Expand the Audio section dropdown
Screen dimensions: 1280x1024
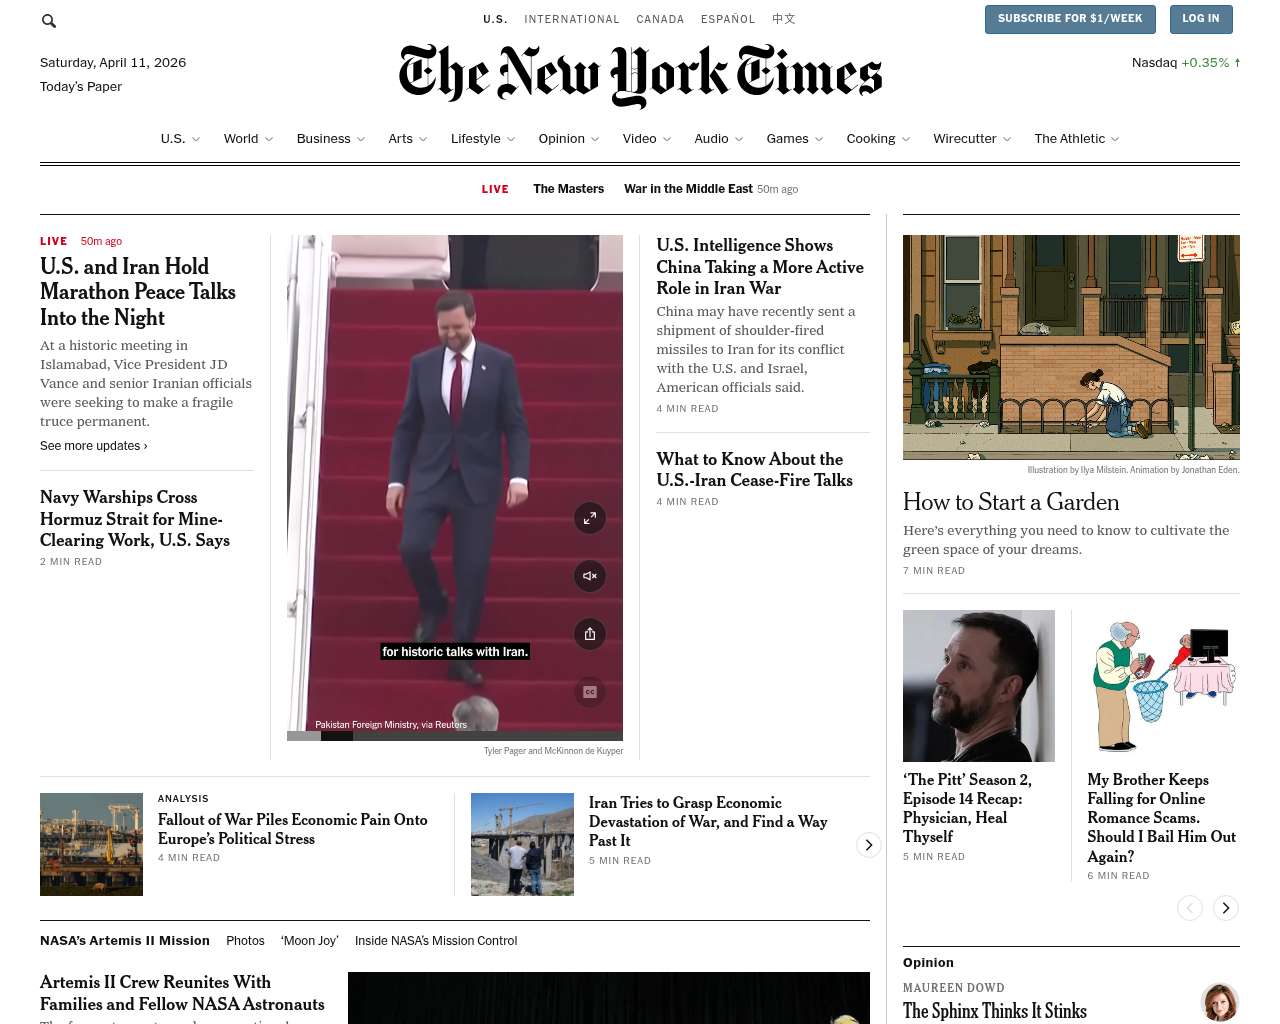click(x=719, y=139)
